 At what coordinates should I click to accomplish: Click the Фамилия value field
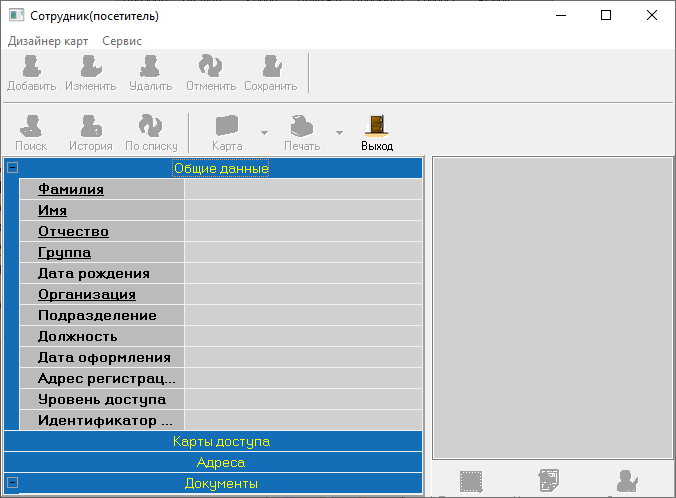(x=303, y=189)
